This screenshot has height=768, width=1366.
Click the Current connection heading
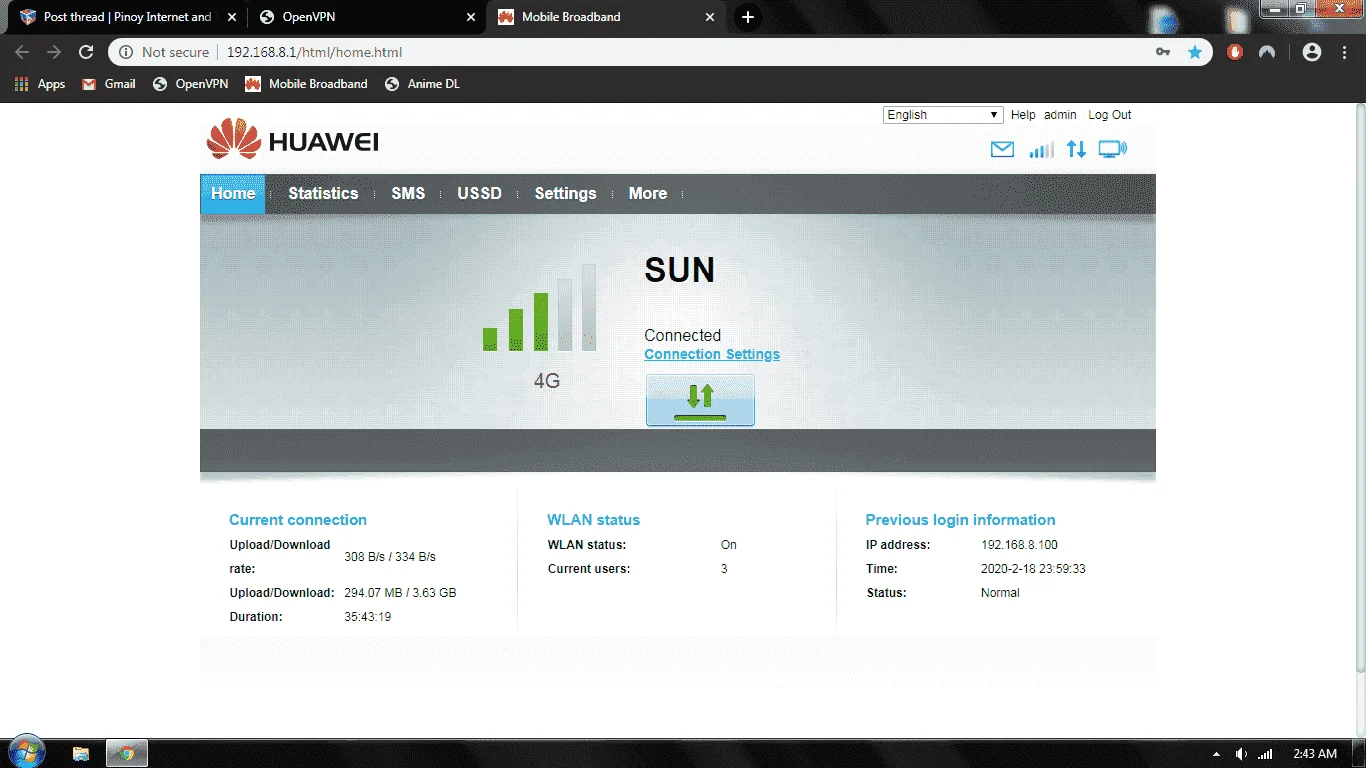(298, 520)
